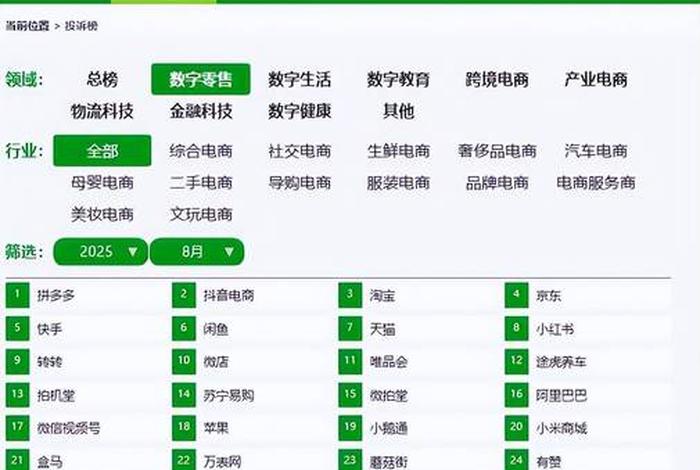The image size is (700, 470).
Task: Select the 总榜 domain tab
Action: pyautogui.click(x=102, y=79)
